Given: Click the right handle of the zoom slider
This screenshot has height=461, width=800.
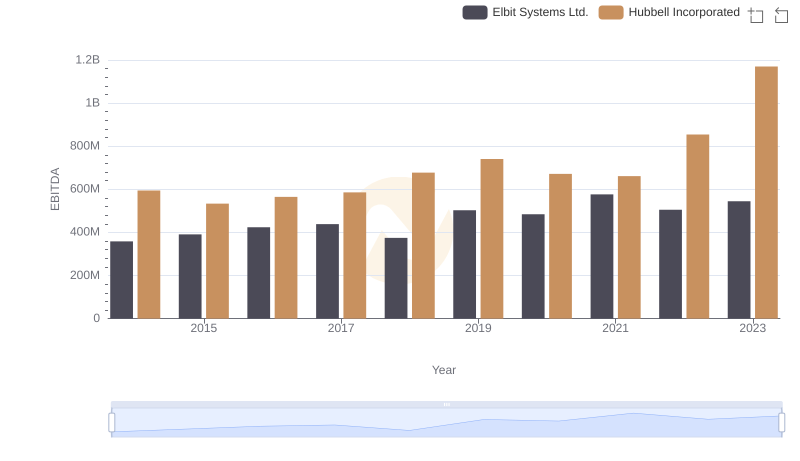Looking at the screenshot, I should tap(781, 422).
